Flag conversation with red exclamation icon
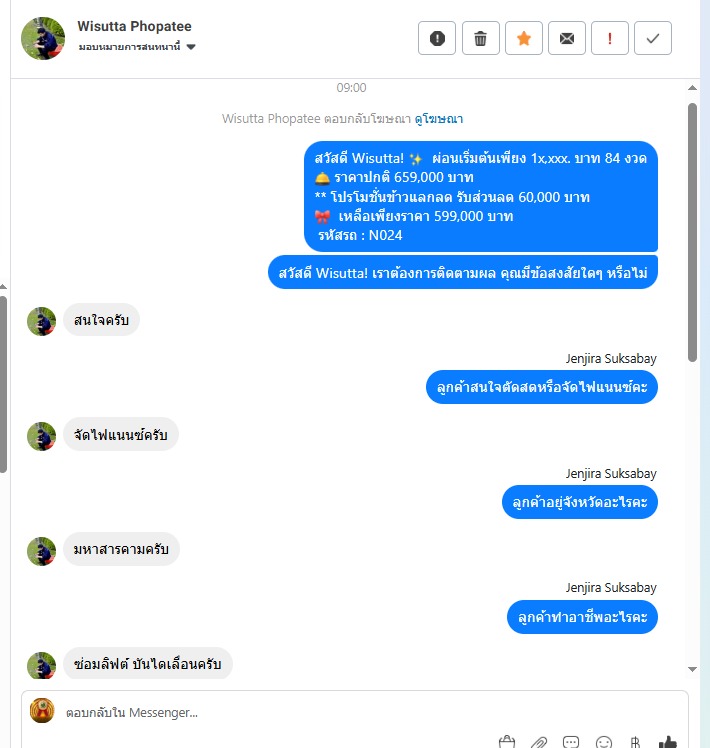Screen dimensions: 710x748 click(x=609, y=38)
